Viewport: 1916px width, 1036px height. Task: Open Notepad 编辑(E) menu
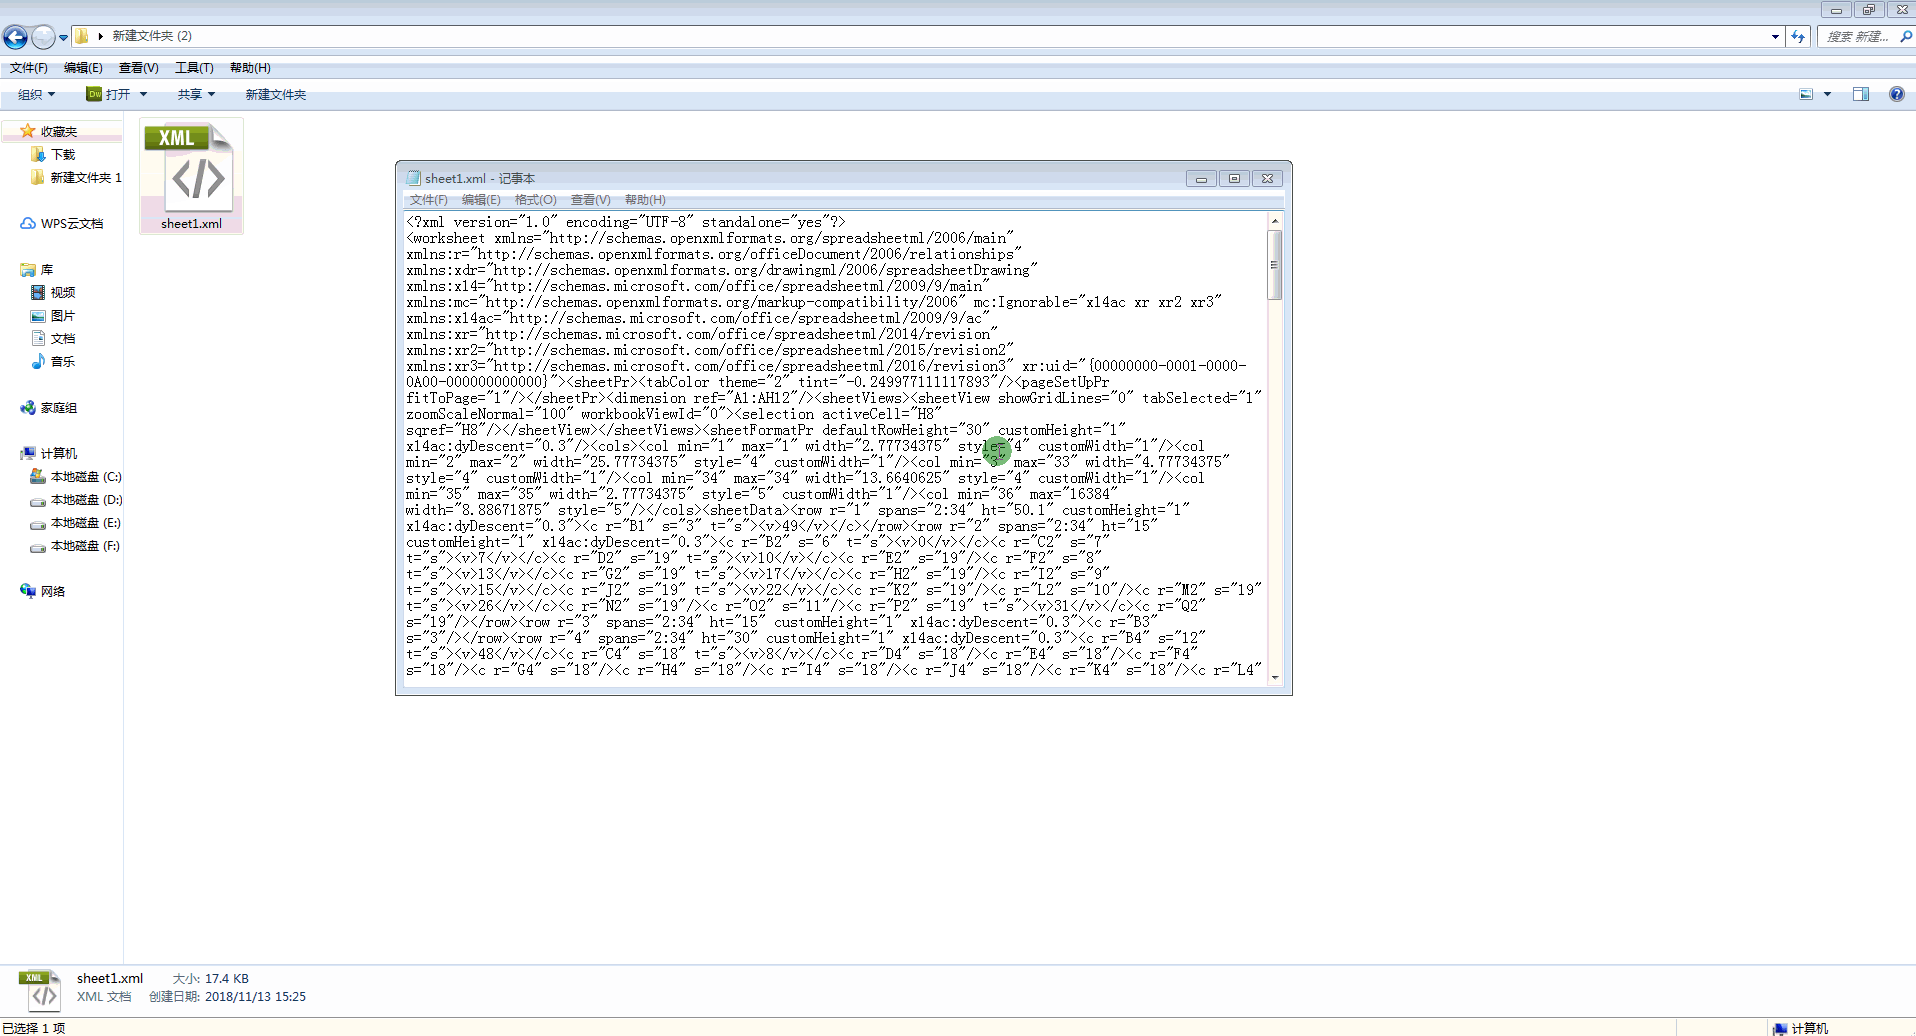click(x=481, y=200)
